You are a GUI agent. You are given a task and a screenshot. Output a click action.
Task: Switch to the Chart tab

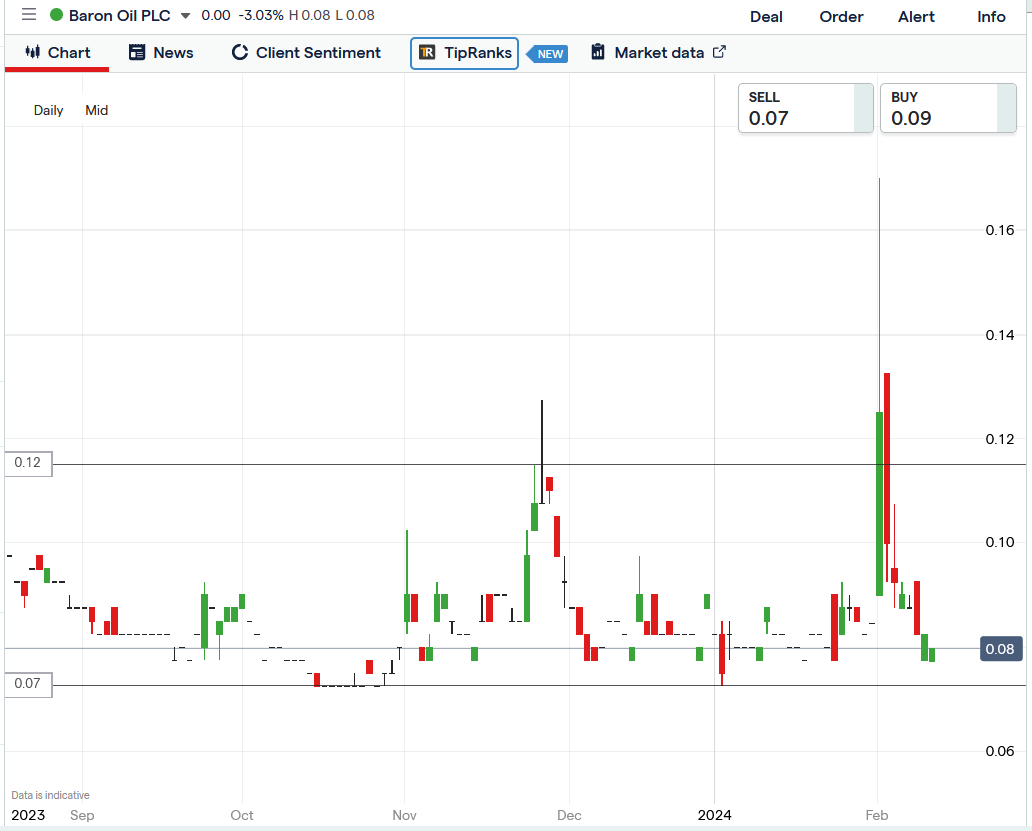point(57,53)
